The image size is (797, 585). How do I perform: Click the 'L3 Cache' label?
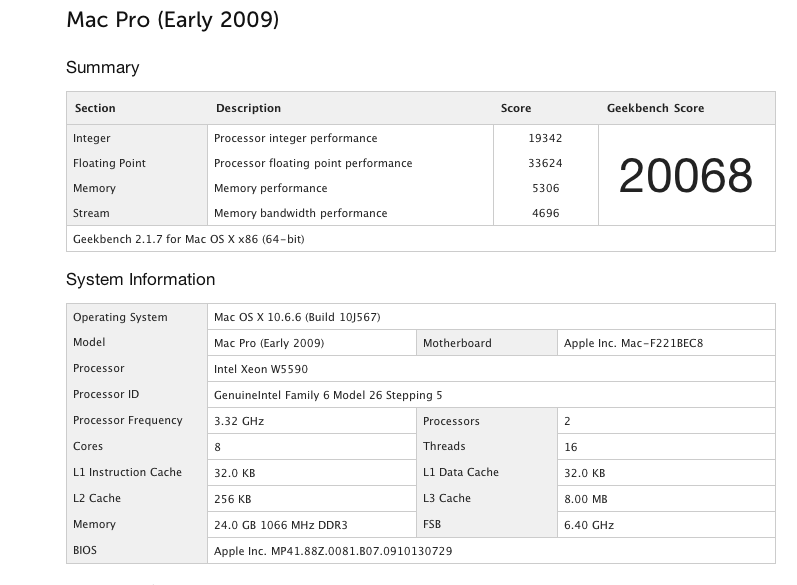[447, 498]
